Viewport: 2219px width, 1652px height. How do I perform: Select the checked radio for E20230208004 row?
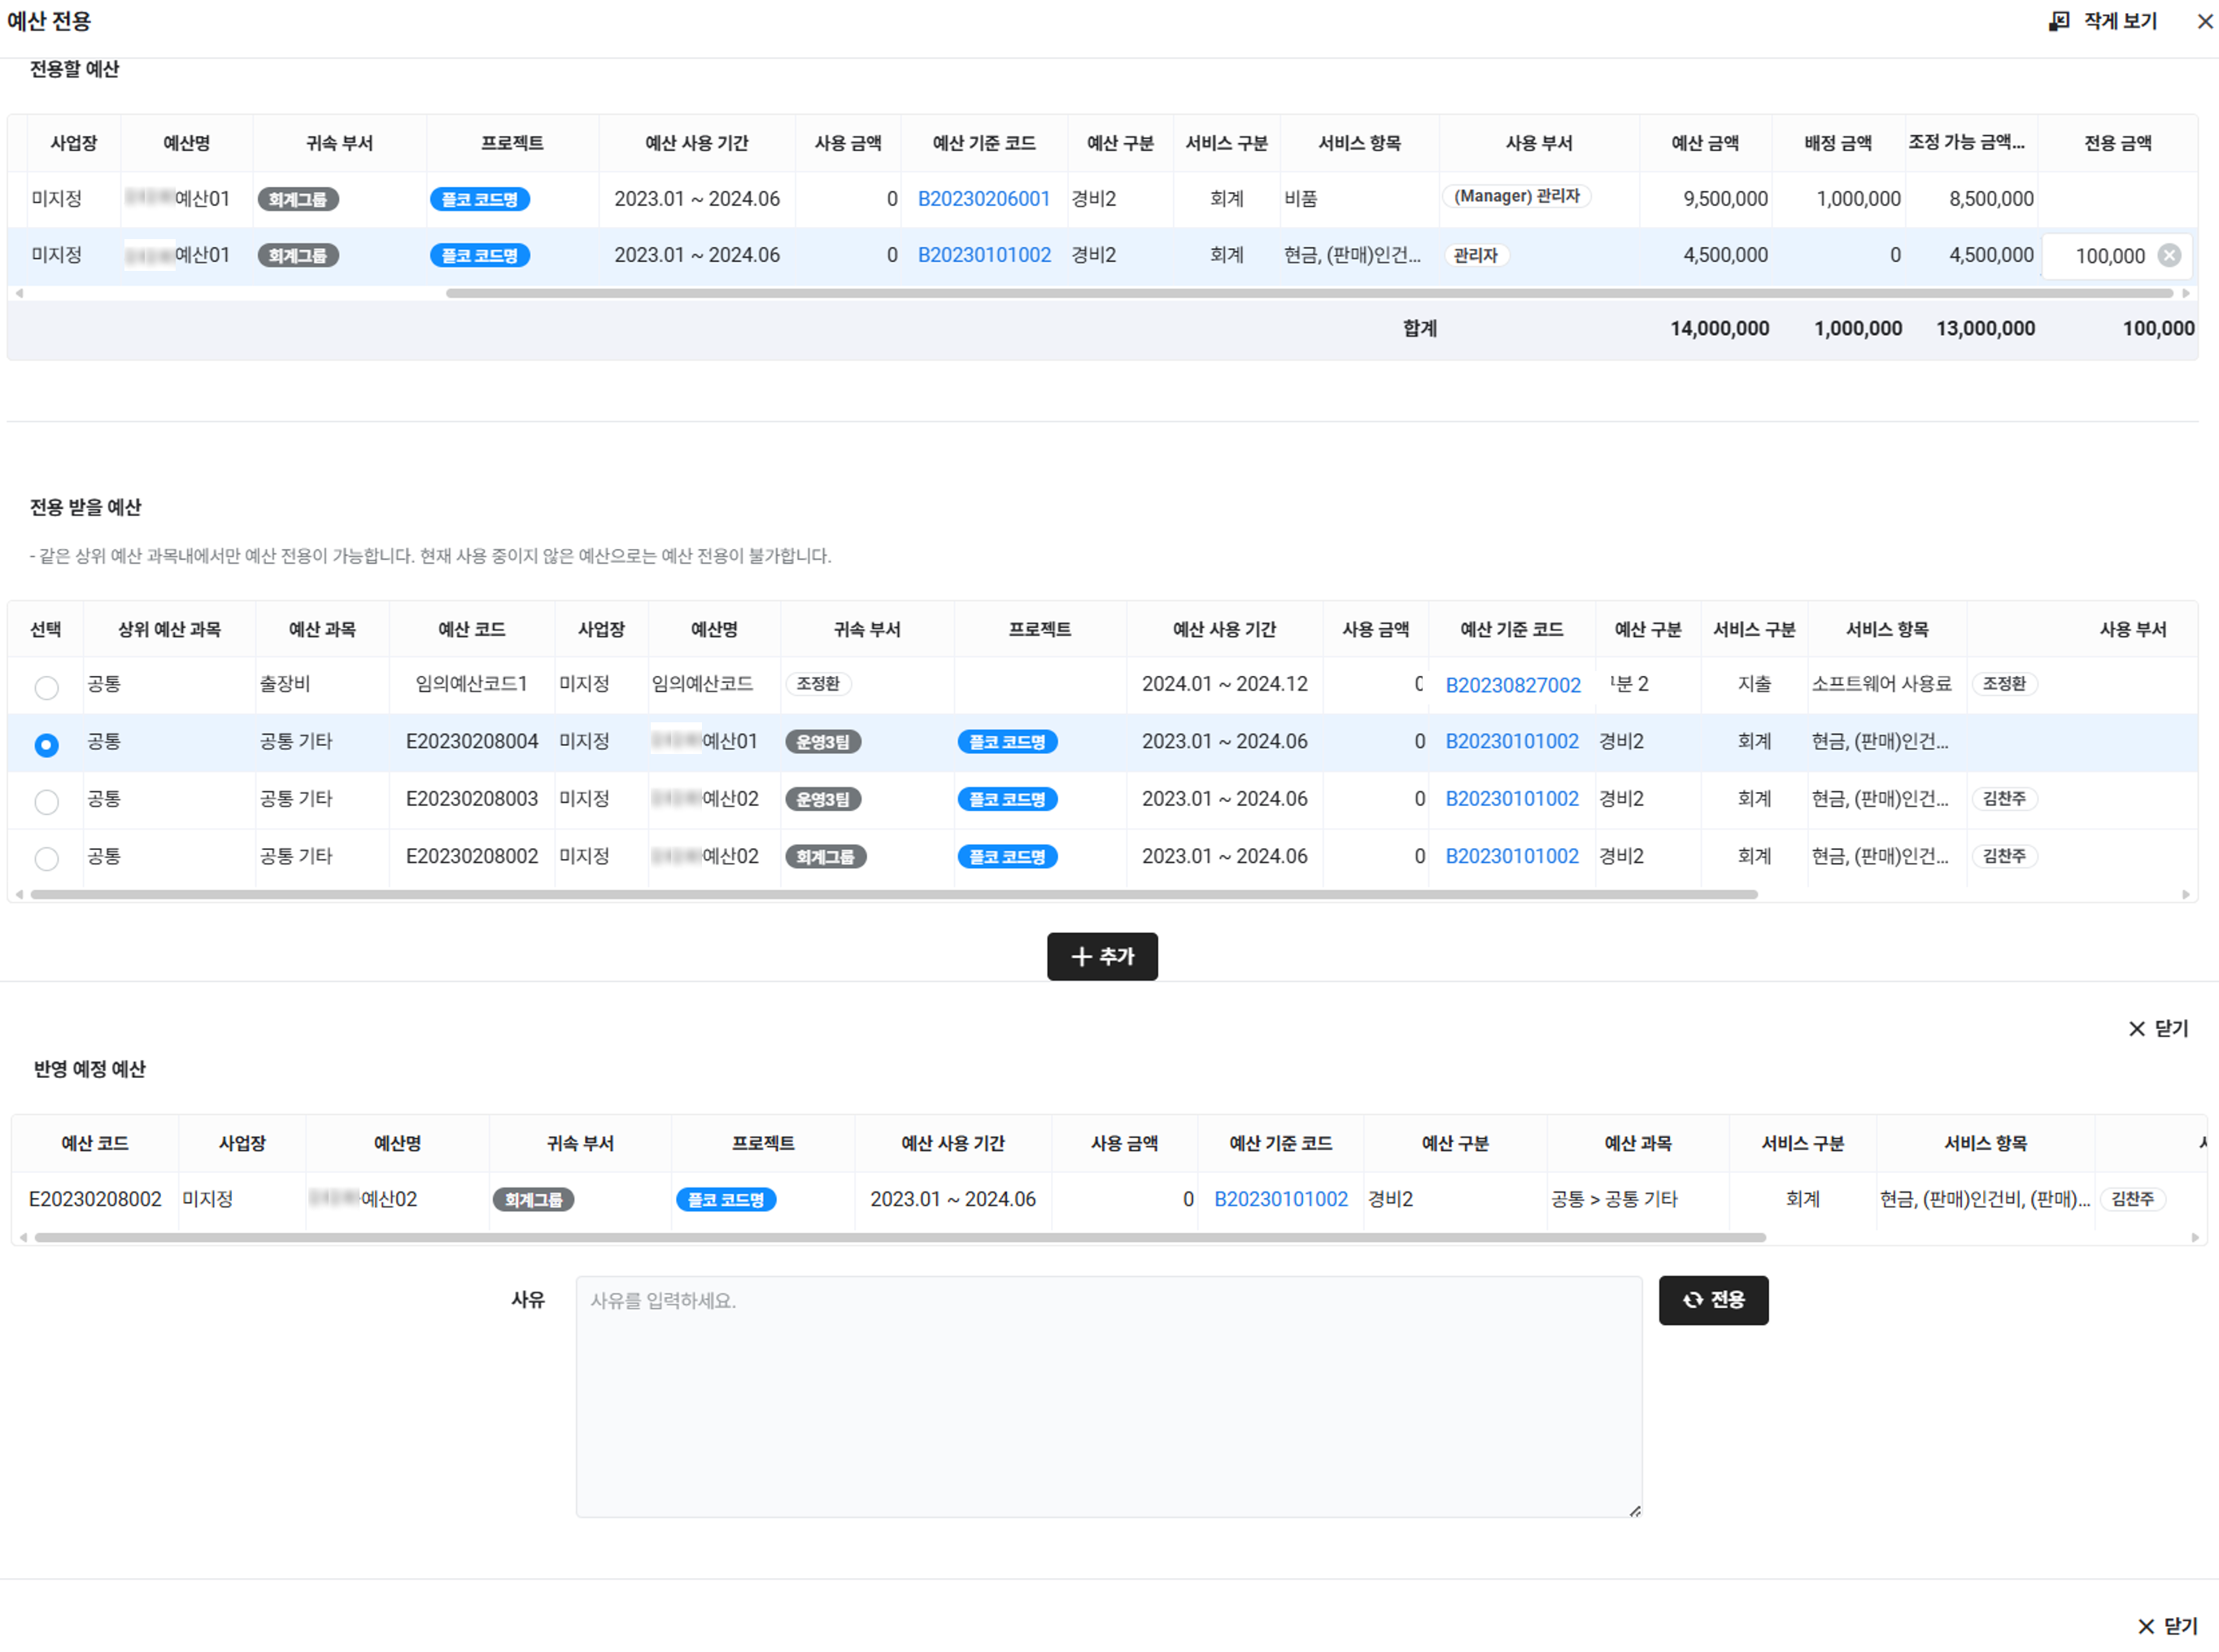point(46,744)
